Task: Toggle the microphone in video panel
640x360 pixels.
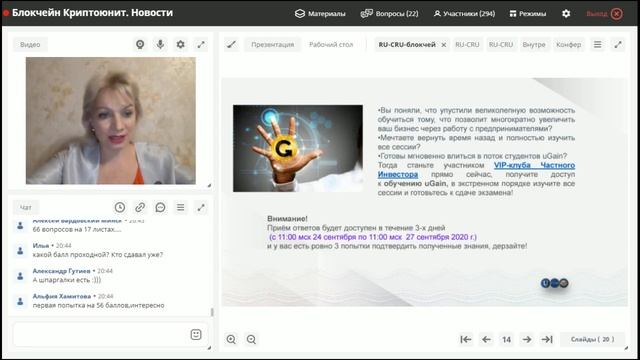Action: click(160, 44)
